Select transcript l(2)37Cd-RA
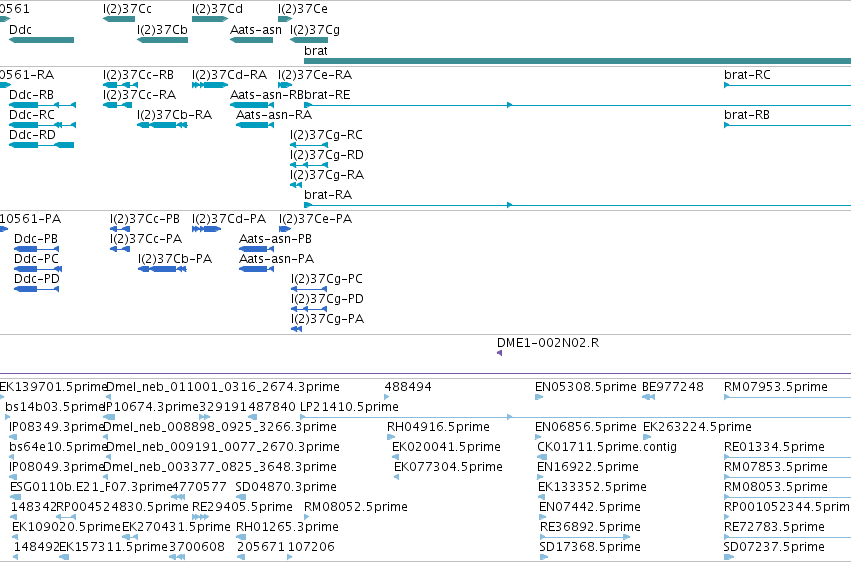Viewport: 851px width, 562px height. coord(210,85)
